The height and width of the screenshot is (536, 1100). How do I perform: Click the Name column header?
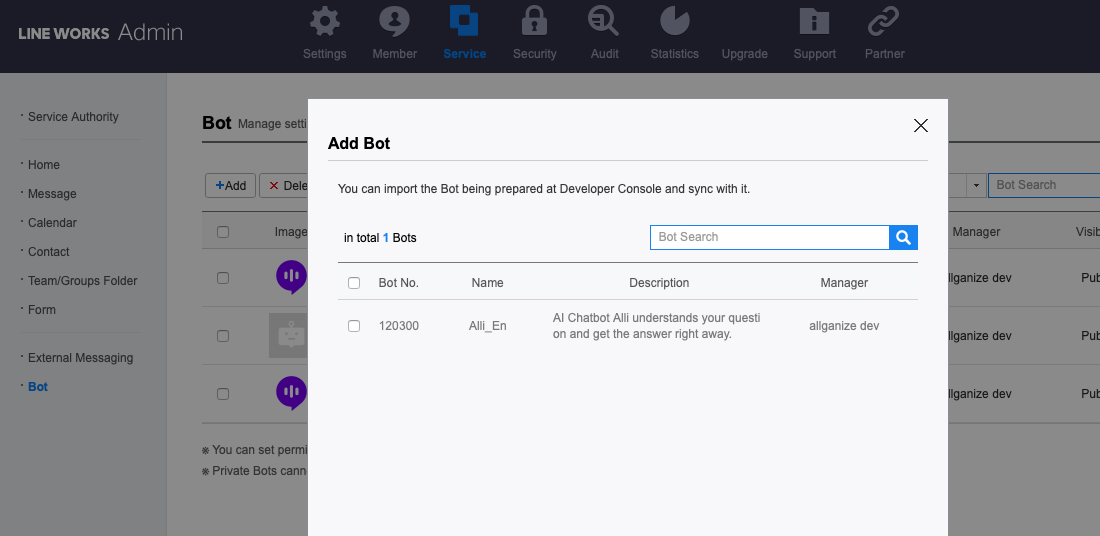(x=488, y=283)
